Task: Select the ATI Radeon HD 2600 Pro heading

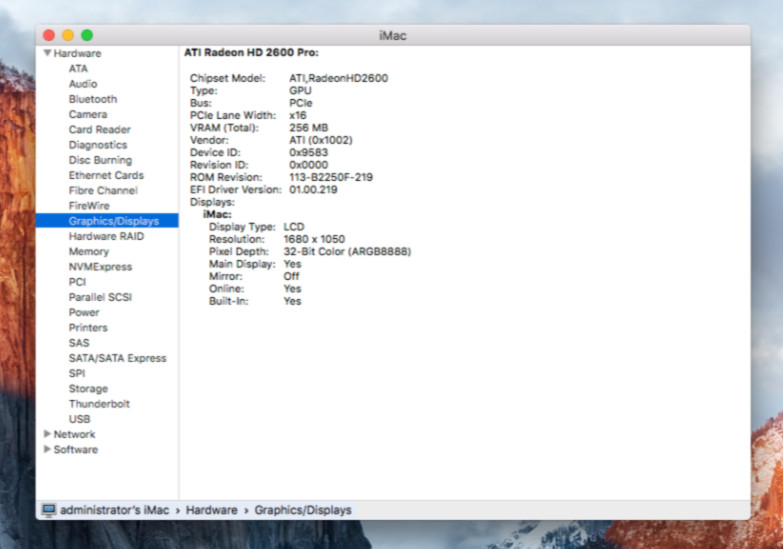Action: tap(251, 52)
